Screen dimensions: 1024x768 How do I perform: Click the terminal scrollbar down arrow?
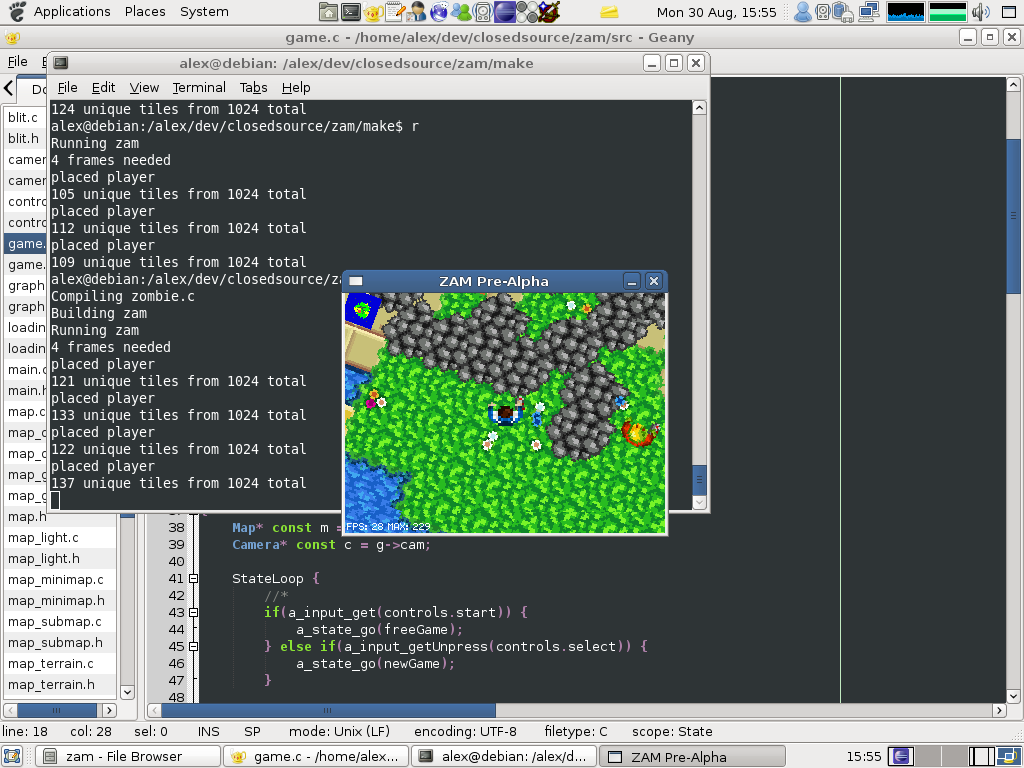pyautogui.click(x=700, y=502)
